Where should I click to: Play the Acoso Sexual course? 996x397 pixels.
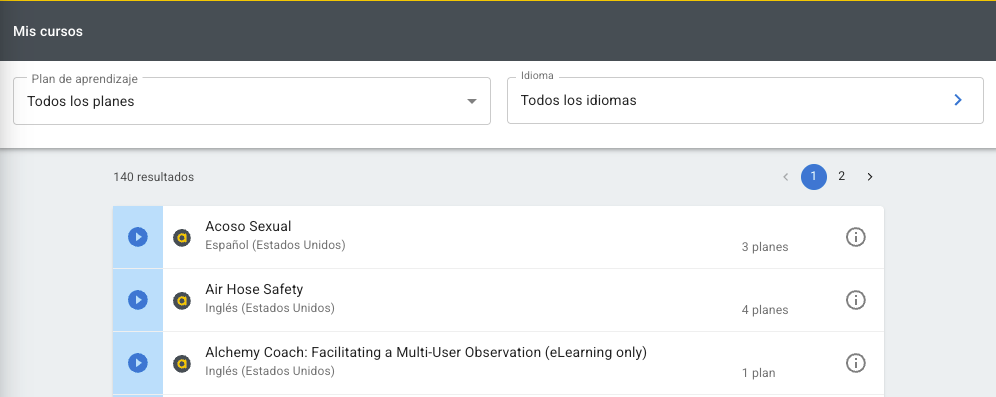(x=138, y=237)
